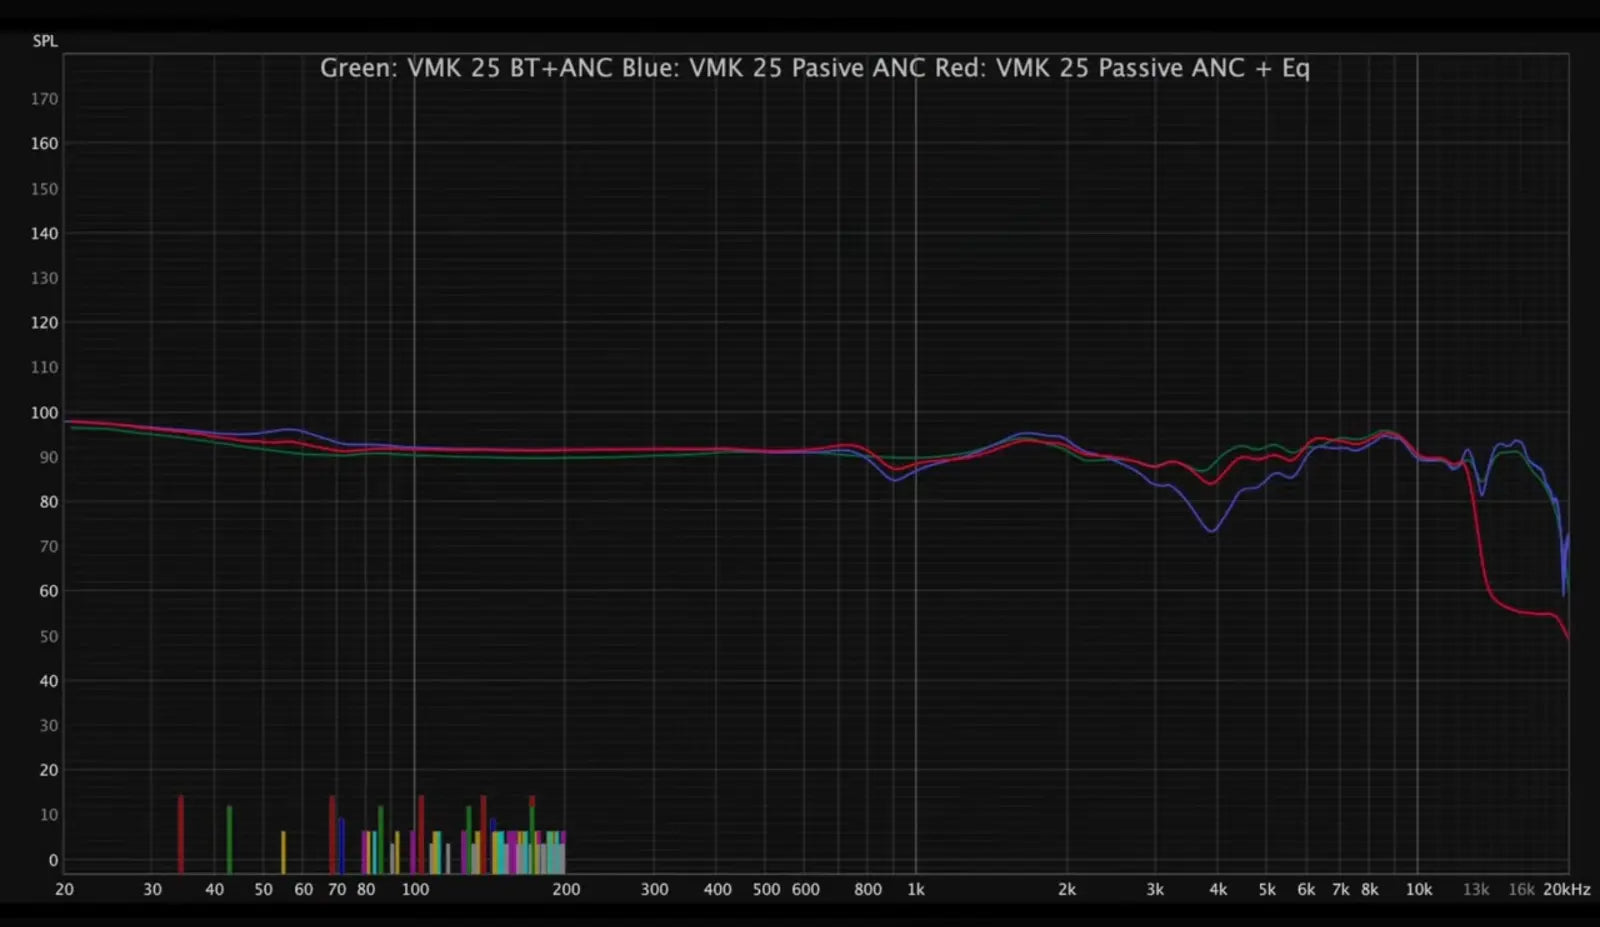Click the 10k label on the frequency axis
Viewport: 1600px width, 927px height.
(x=1419, y=889)
